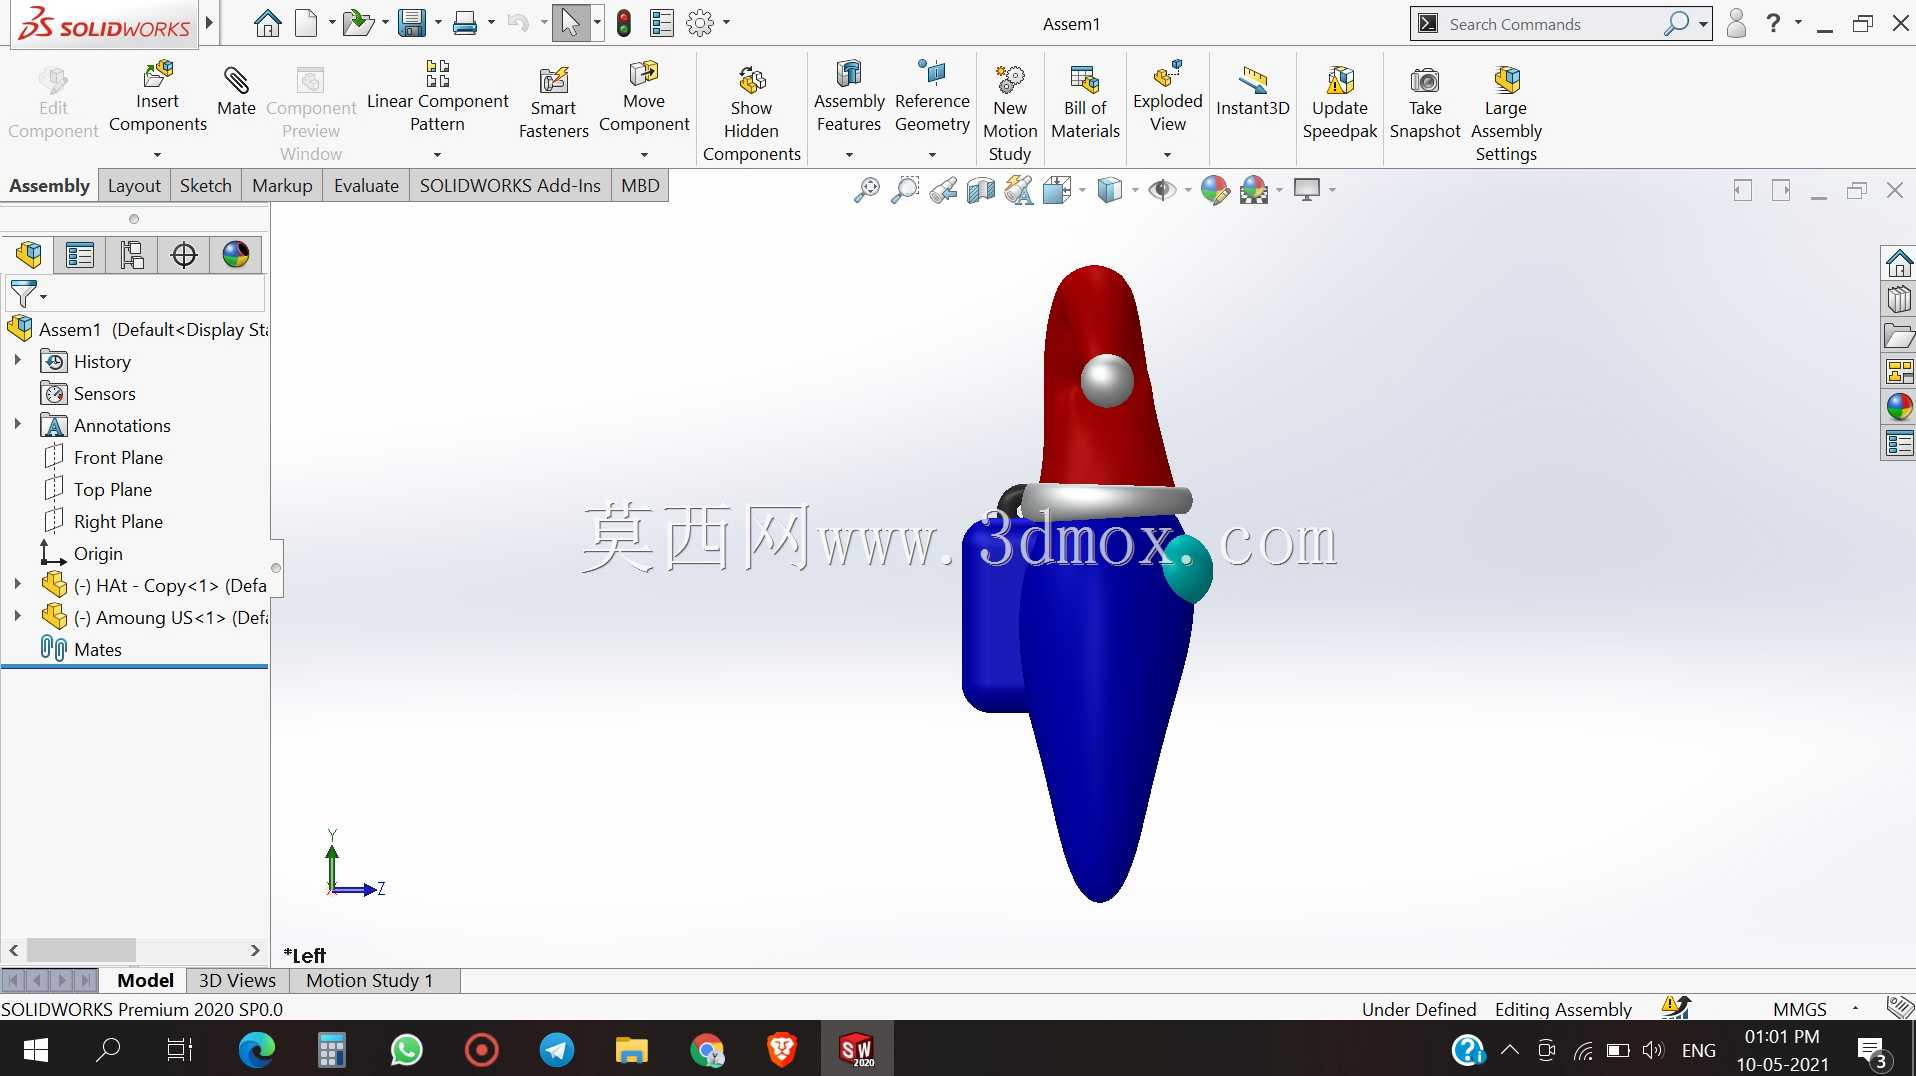
Task: Select the Front Plane item
Action: pyautogui.click(x=118, y=458)
